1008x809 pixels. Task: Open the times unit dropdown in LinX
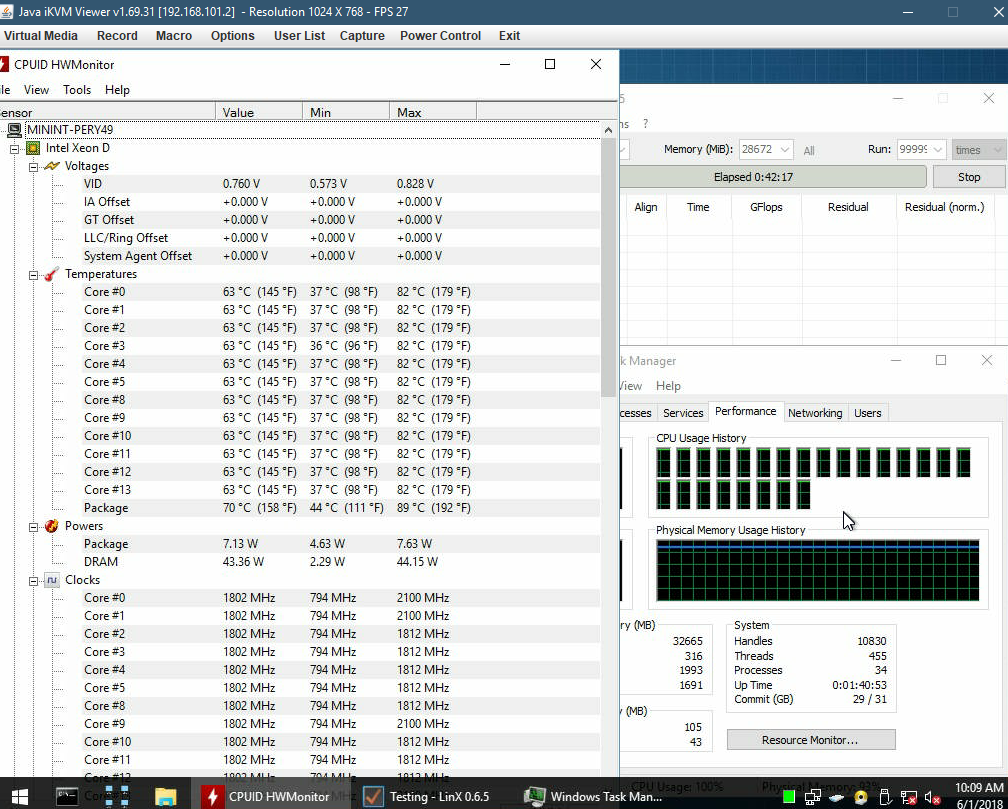tap(978, 150)
